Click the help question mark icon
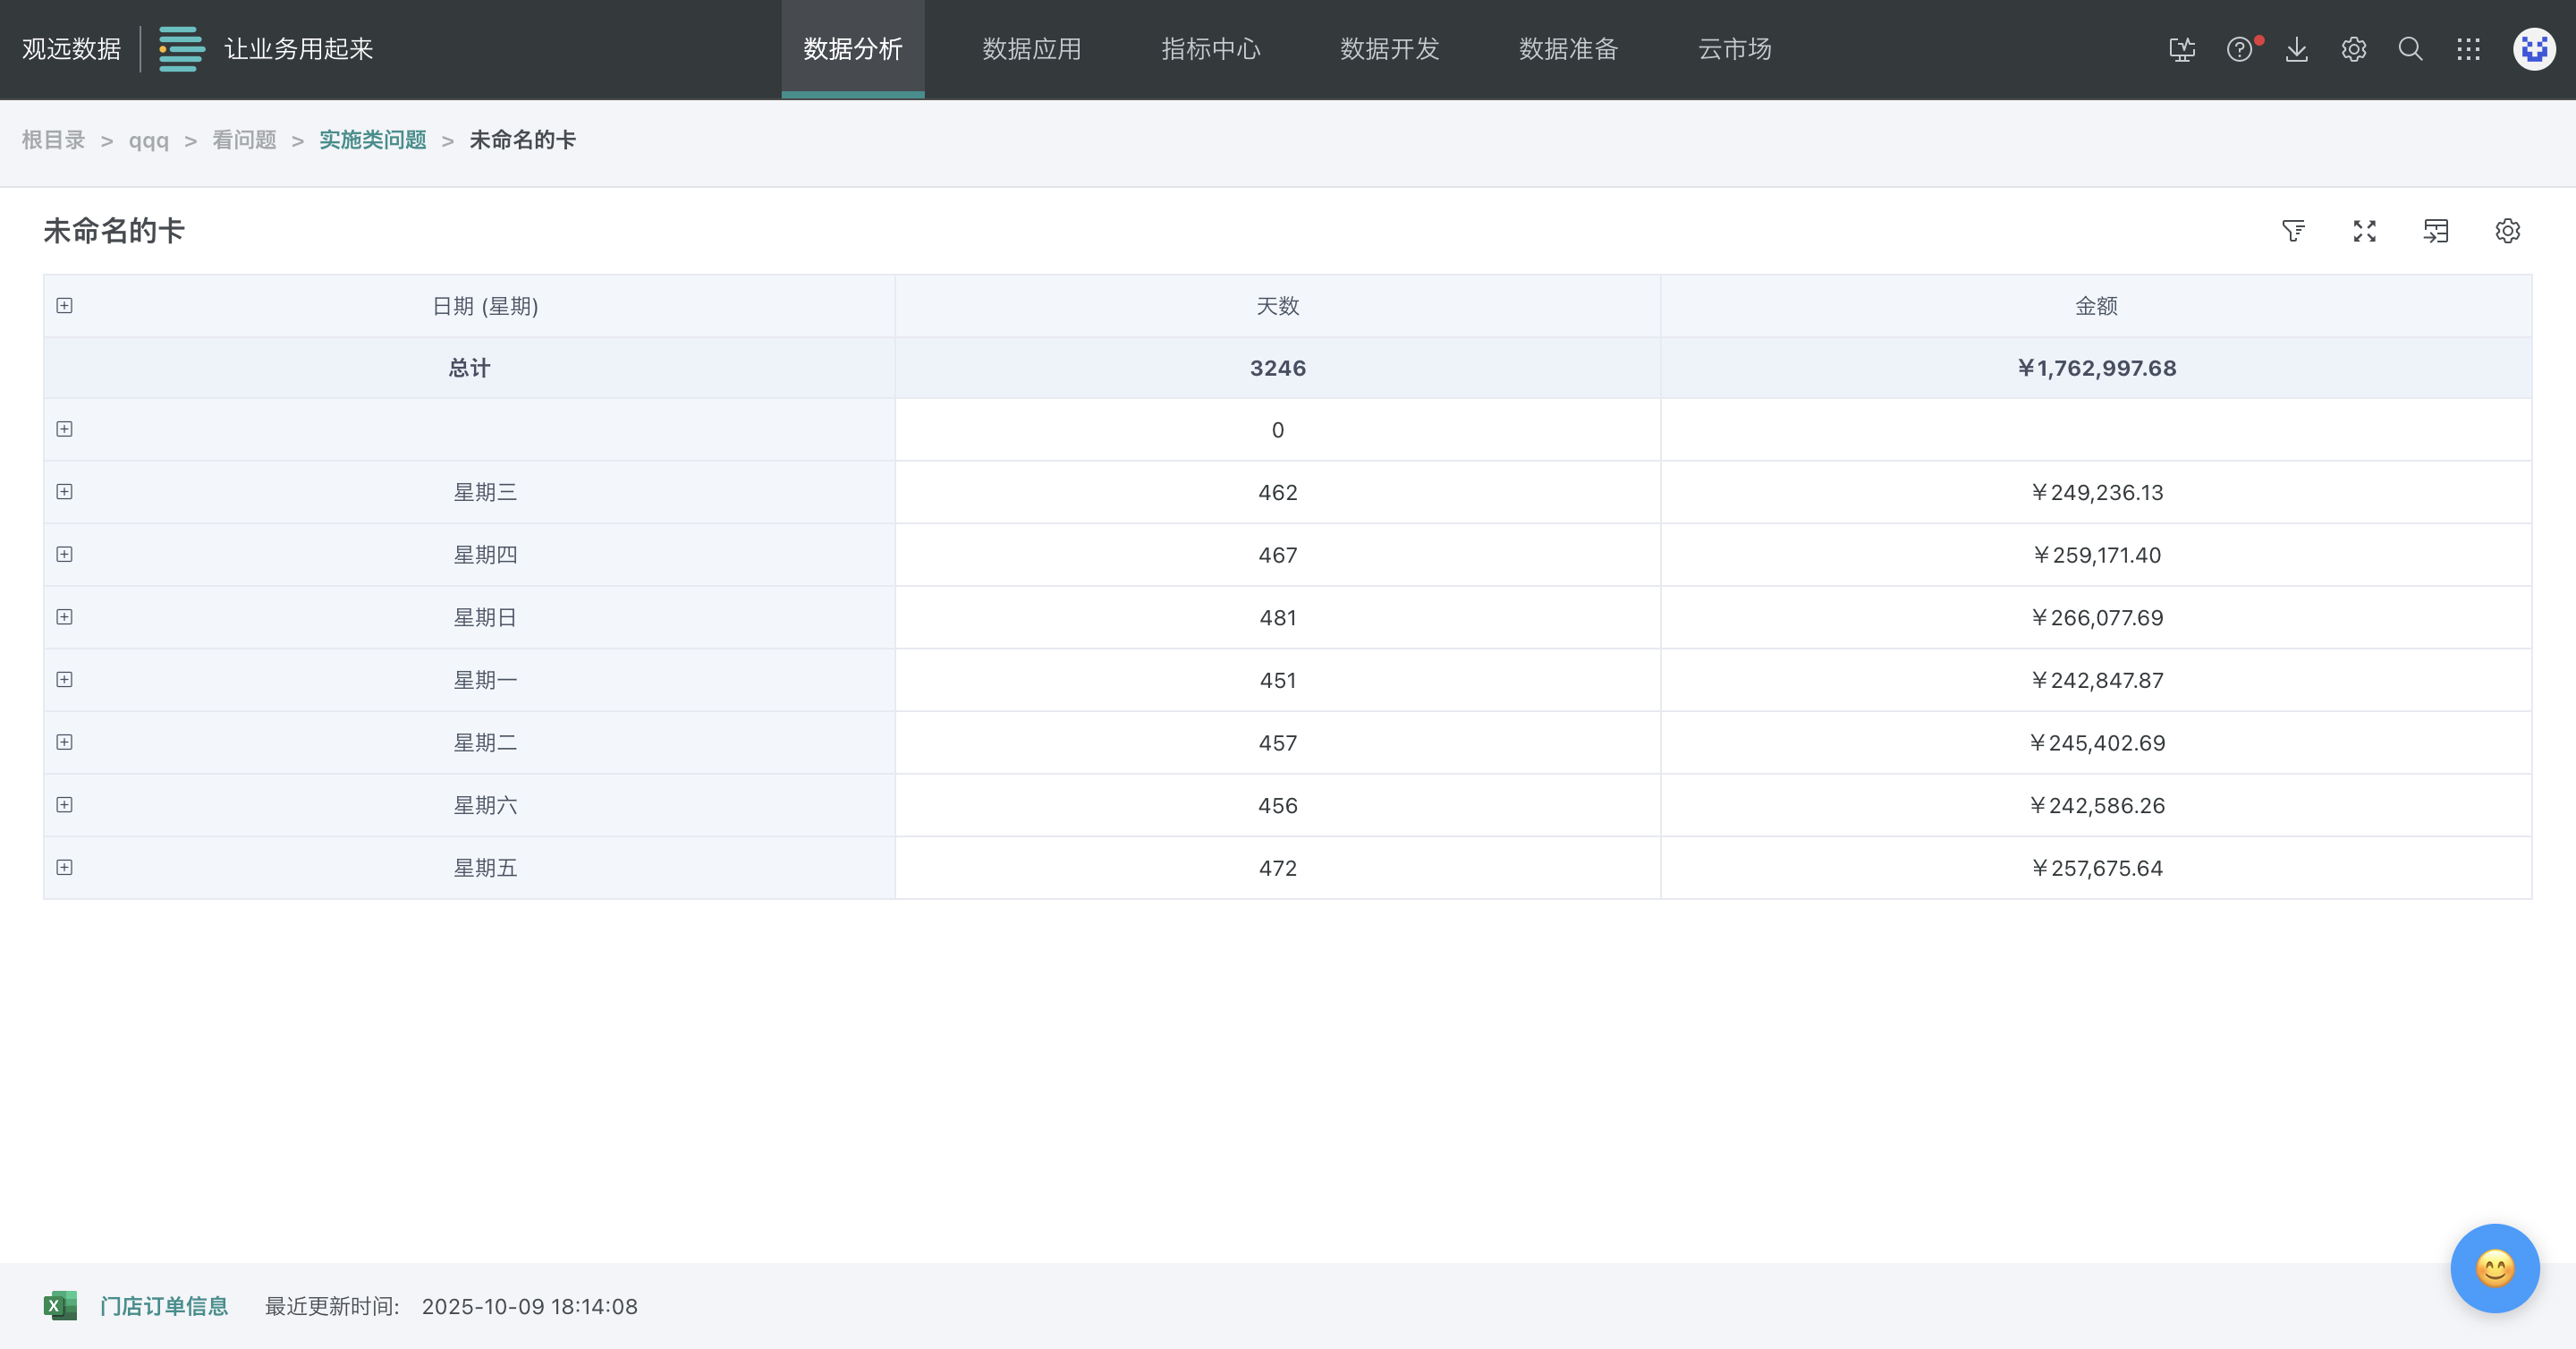The image size is (2576, 1349). tap(2239, 49)
